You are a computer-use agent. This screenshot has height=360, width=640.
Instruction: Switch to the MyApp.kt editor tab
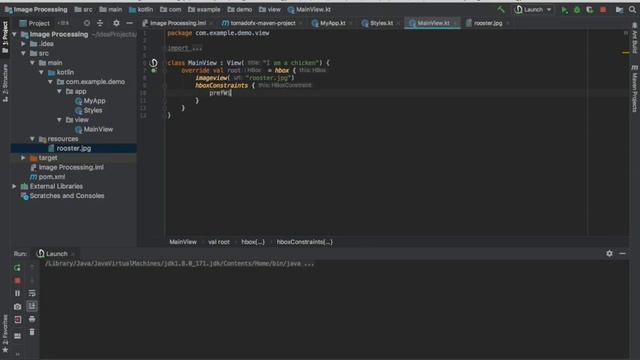[x=332, y=23]
